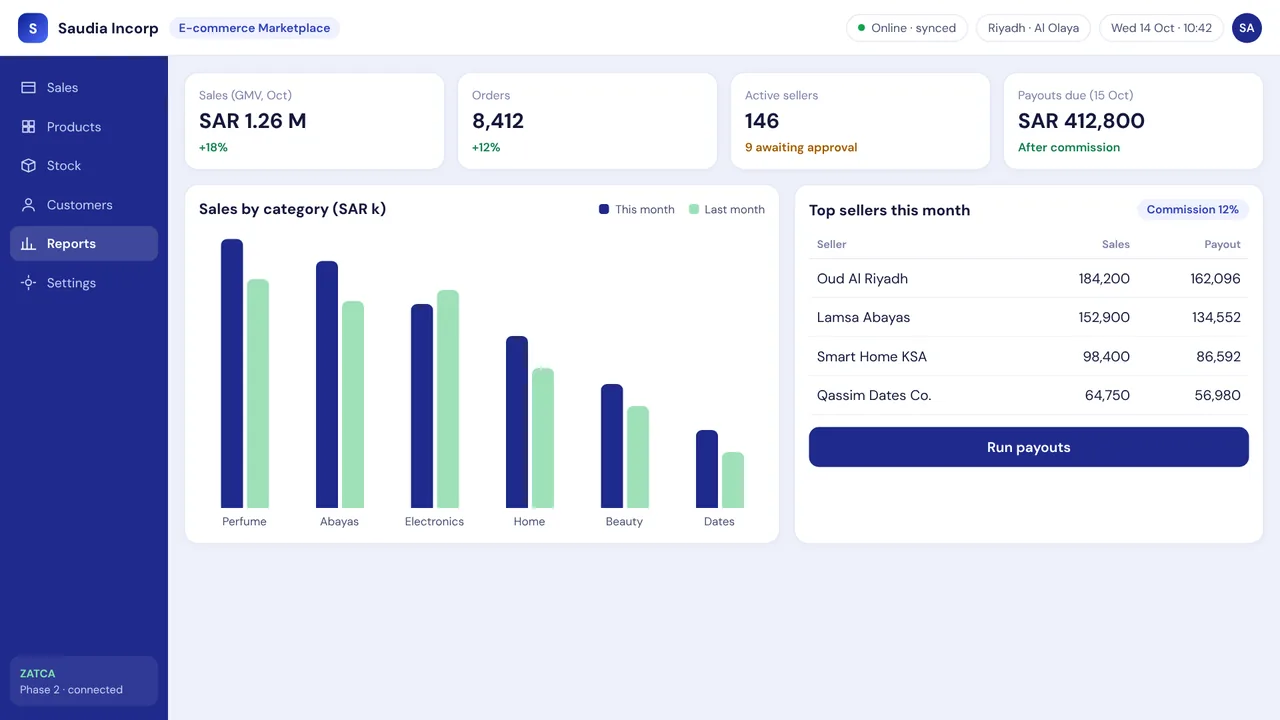Click the 134,552 payout value

click(1216, 318)
